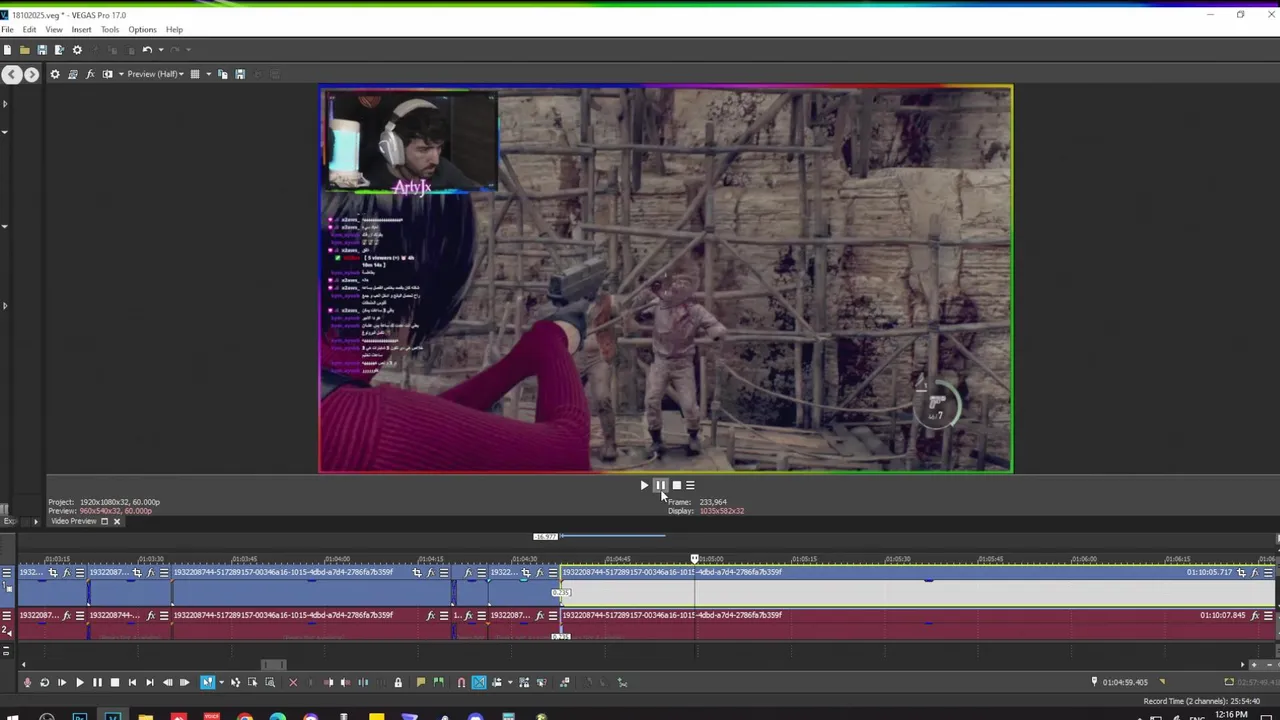This screenshot has width=1280, height=720.
Task: Open the Preview (Half) quality dropdown
Action: point(155,74)
